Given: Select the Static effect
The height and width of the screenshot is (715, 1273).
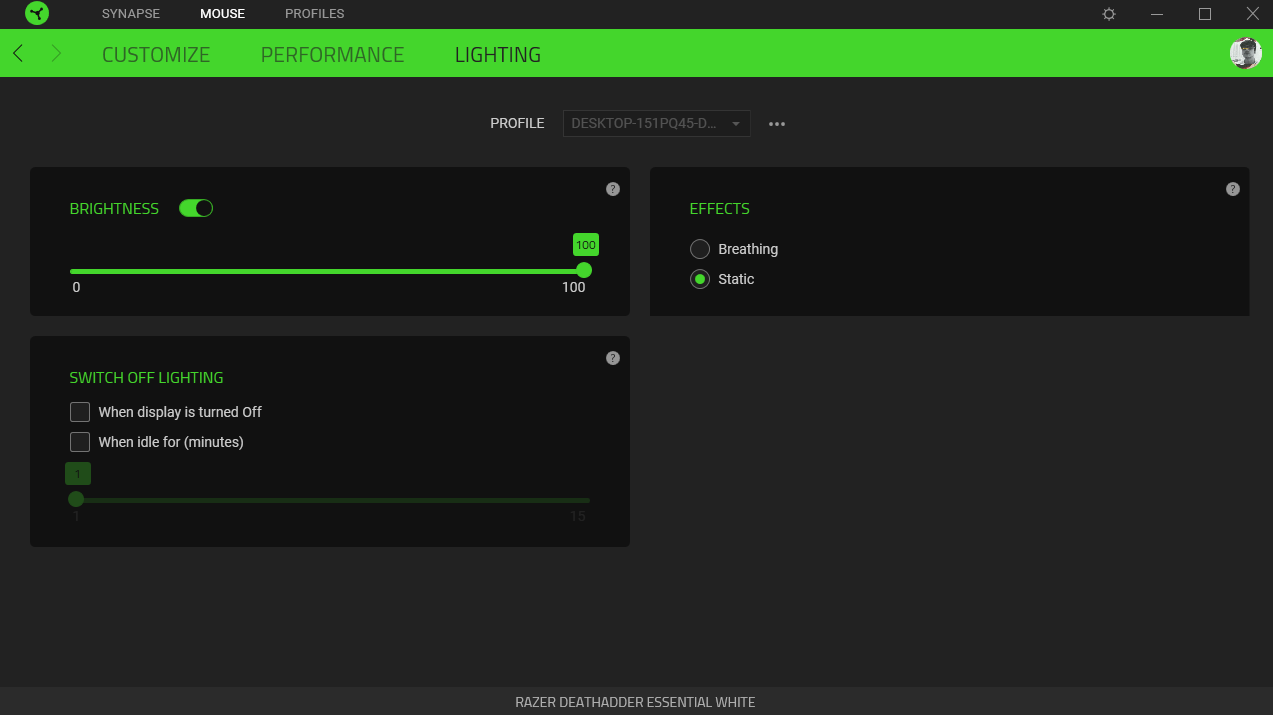Looking at the screenshot, I should click(x=700, y=279).
